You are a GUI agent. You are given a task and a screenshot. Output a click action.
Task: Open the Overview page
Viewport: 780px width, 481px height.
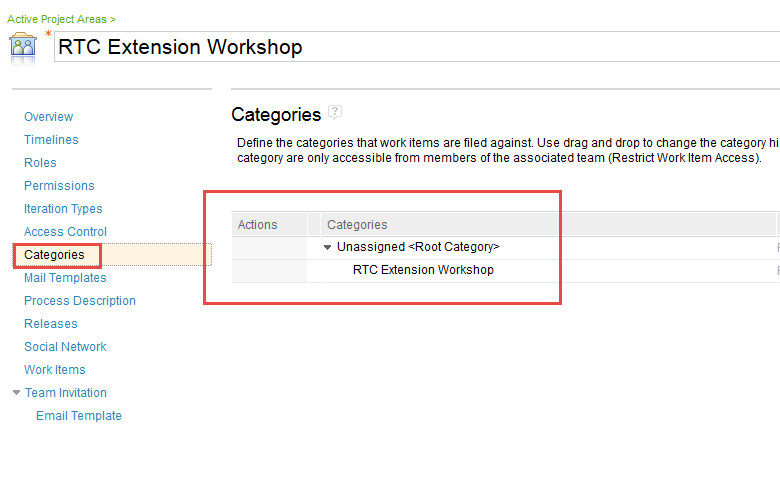48,117
